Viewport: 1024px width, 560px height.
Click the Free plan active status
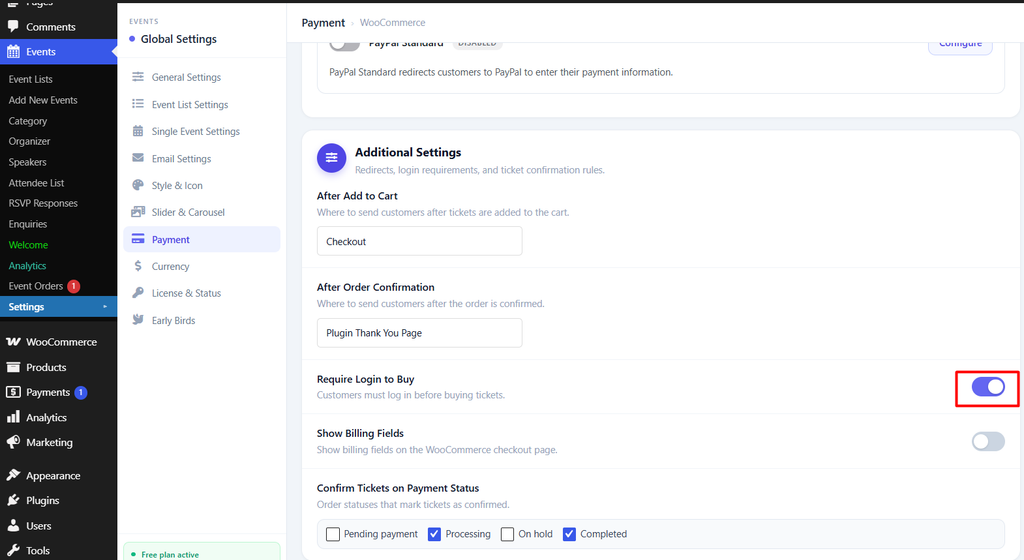[170, 555]
